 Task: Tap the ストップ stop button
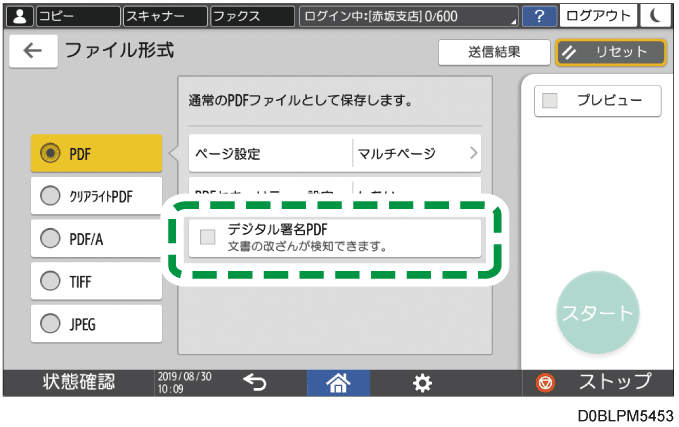[x=598, y=383]
